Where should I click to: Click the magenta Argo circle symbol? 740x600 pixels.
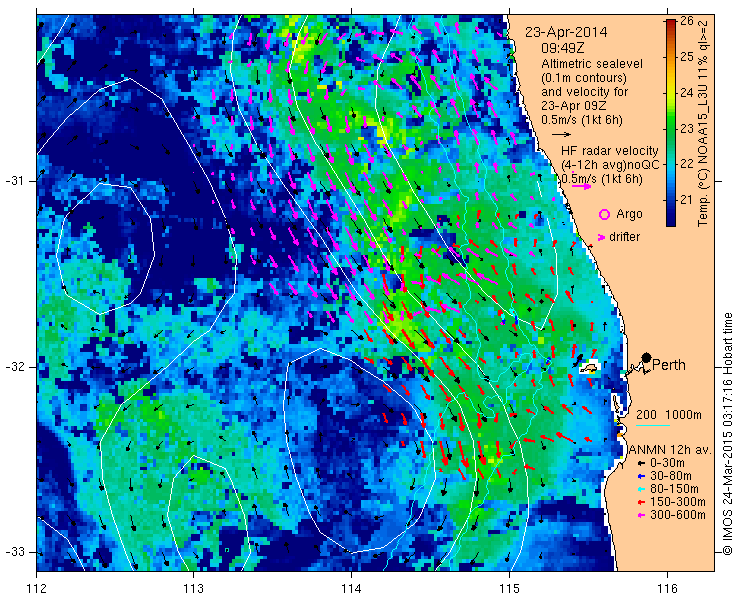pos(604,214)
